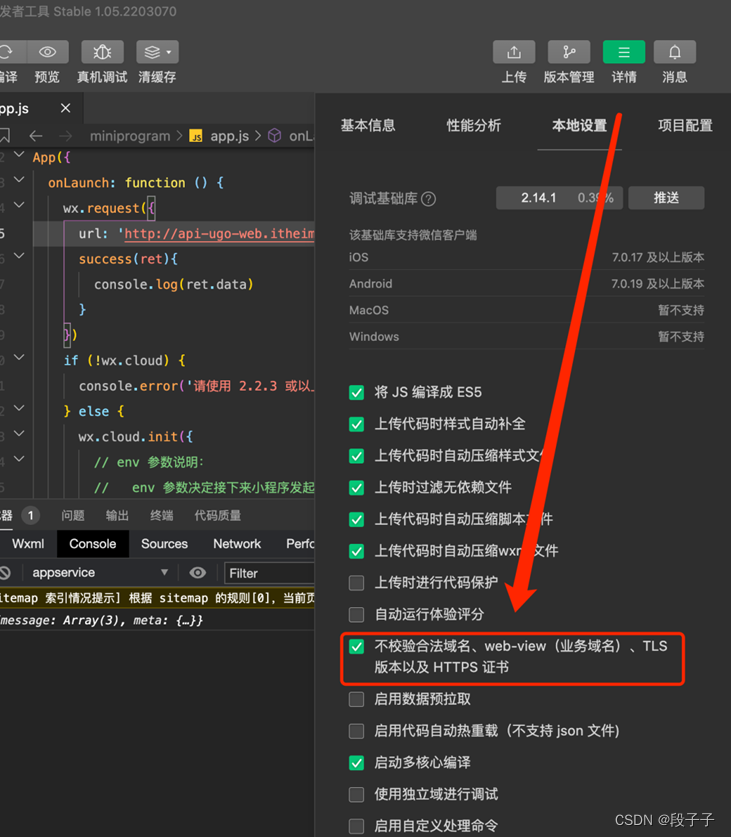Open version management branch icon
Image resolution: width=731 pixels, height=837 pixels.
[569, 52]
